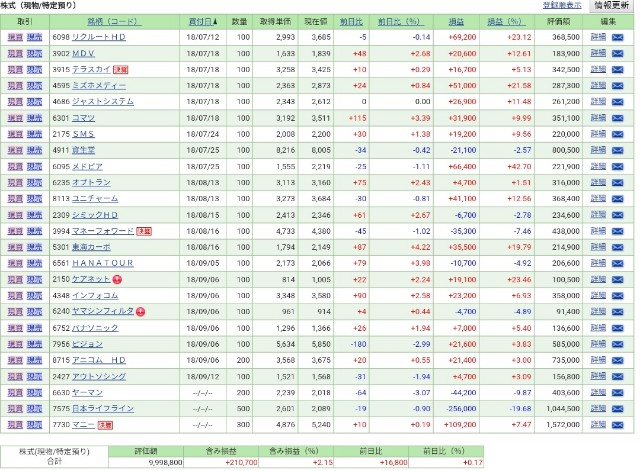Sort by the 損益 column header
The height and width of the screenshot is (471, 640).
(x=456, y=22)
